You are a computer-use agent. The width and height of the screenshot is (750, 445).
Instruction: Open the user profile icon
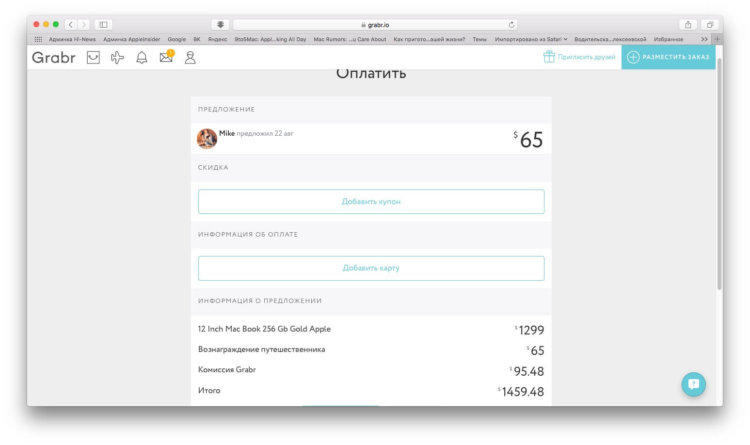(190, 58)
